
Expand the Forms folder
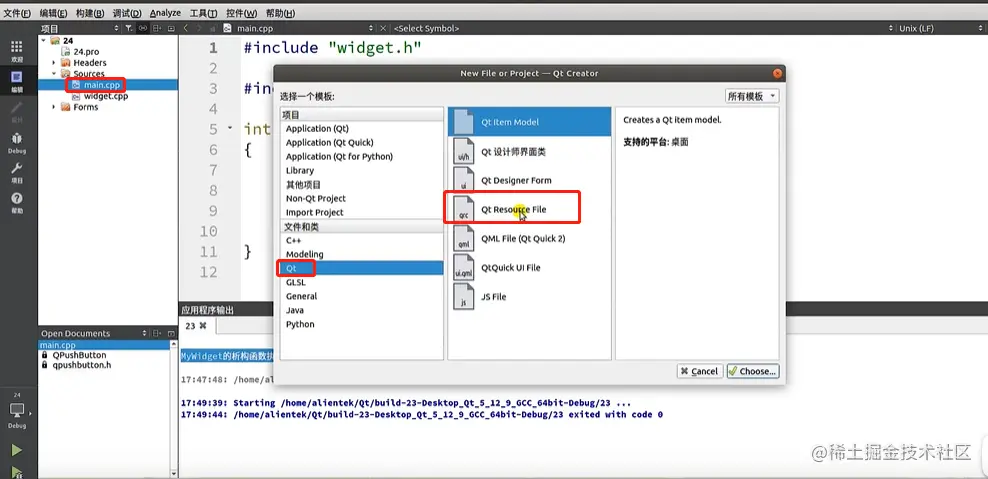[54, 107]
